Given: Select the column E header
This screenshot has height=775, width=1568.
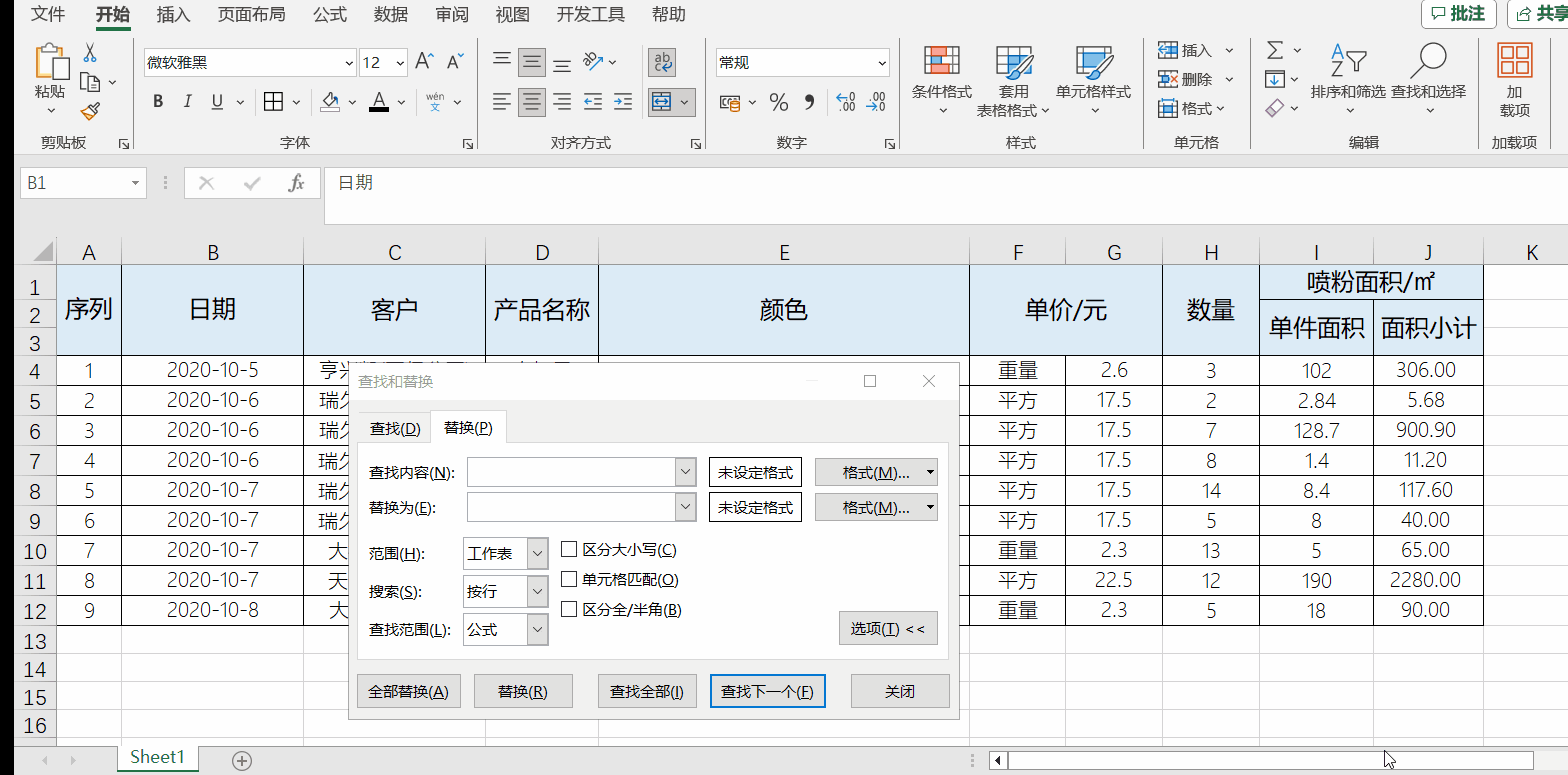Looking at the screenshot, I should (x=784, y=253).
